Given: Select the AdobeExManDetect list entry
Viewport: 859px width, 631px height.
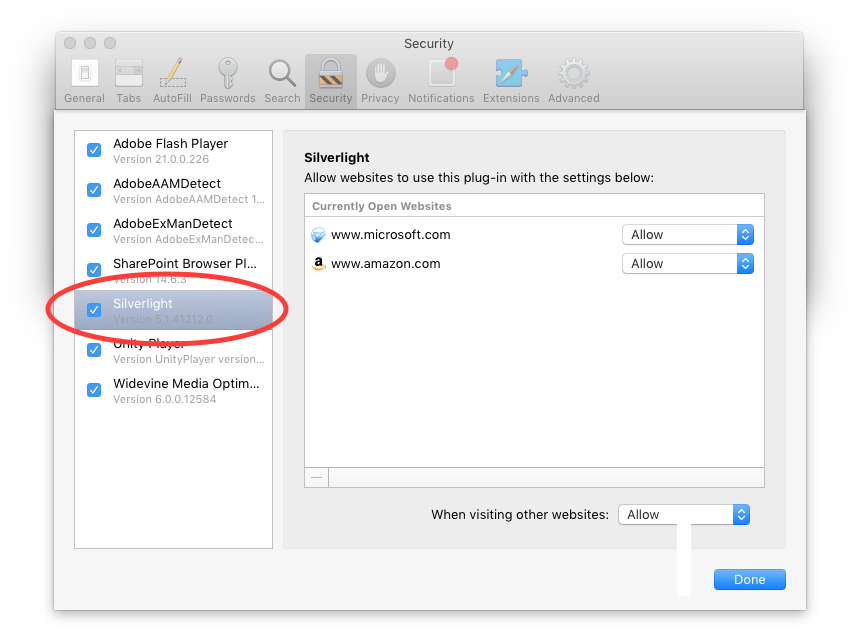Looking at the screenshot, I should [174, 231].
